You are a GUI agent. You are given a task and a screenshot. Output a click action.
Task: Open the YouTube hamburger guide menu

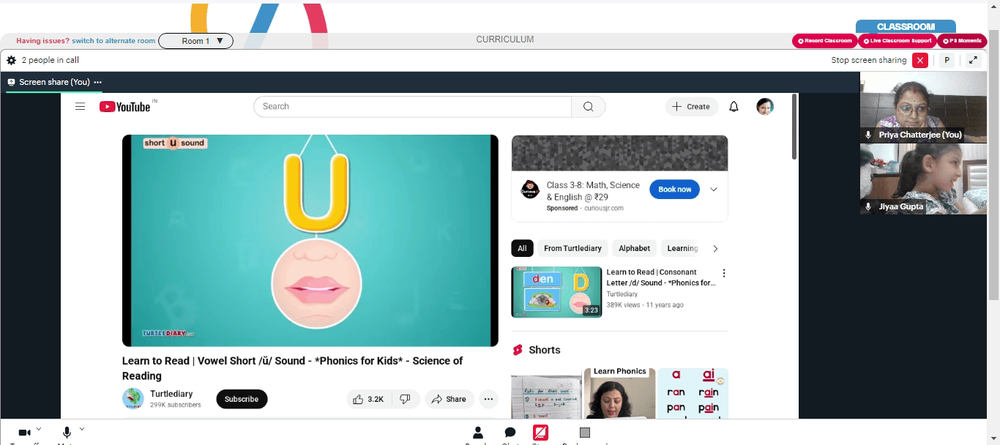pos(80,106)
